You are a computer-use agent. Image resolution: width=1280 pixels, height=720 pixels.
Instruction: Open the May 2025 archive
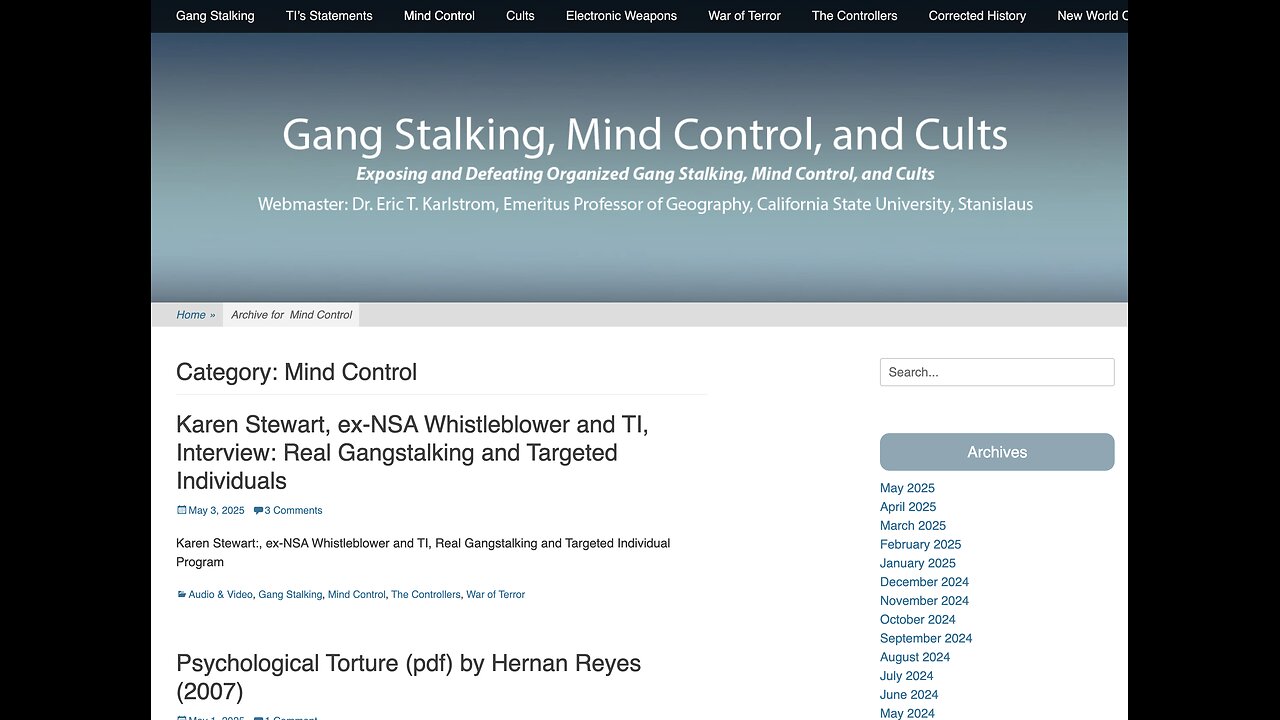coord(907,488)
